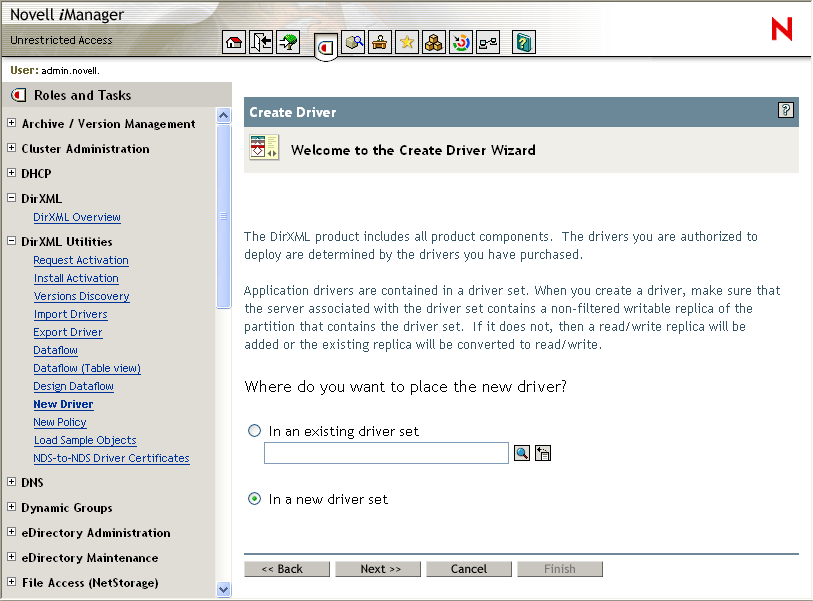Expand the Cluster Administration category

coord(9,148)
